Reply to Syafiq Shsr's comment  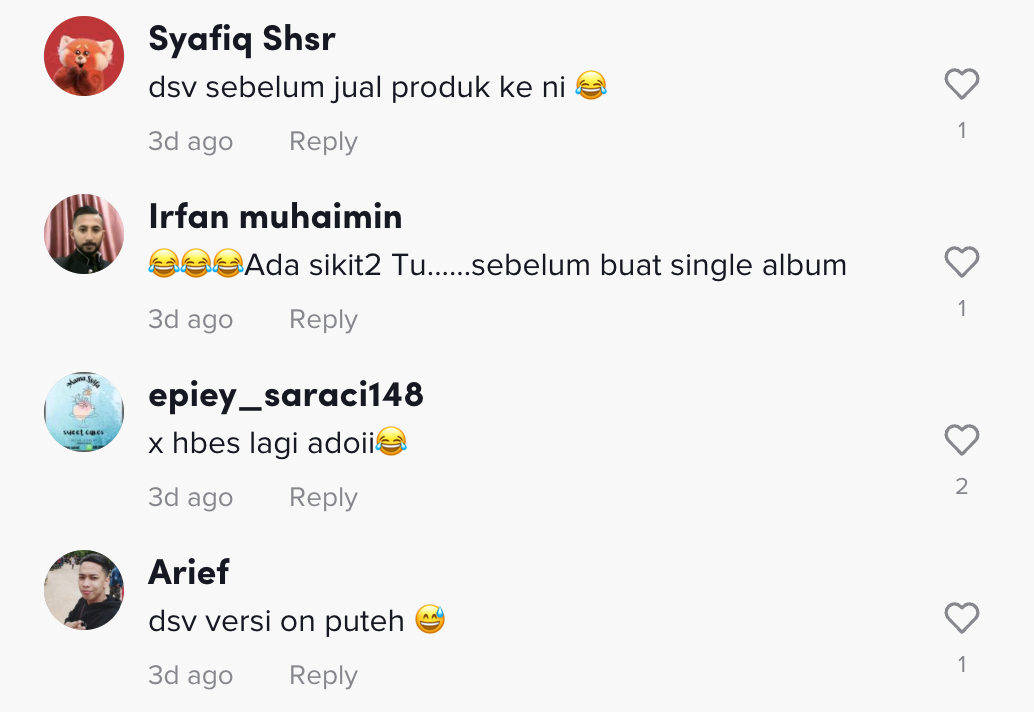[x=323, y=142]
